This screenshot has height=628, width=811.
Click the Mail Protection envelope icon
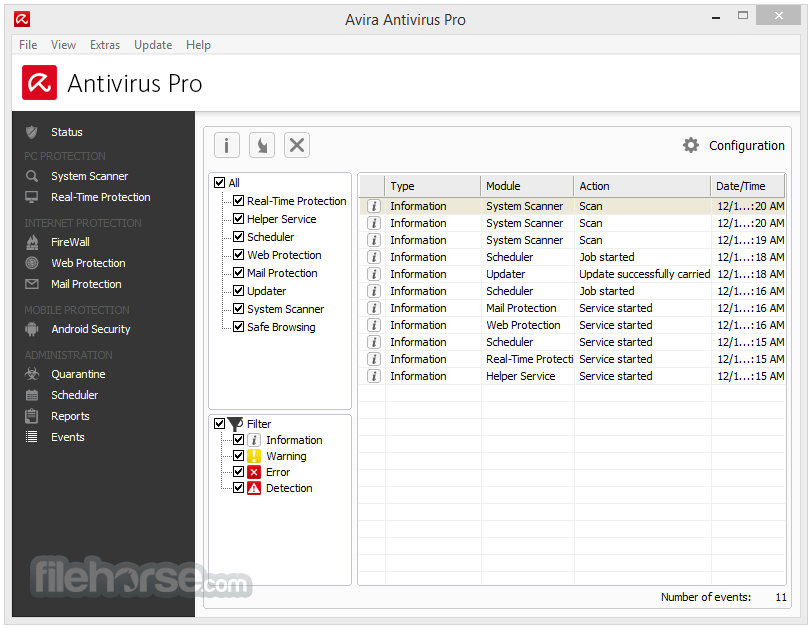[x=32, y=284]
